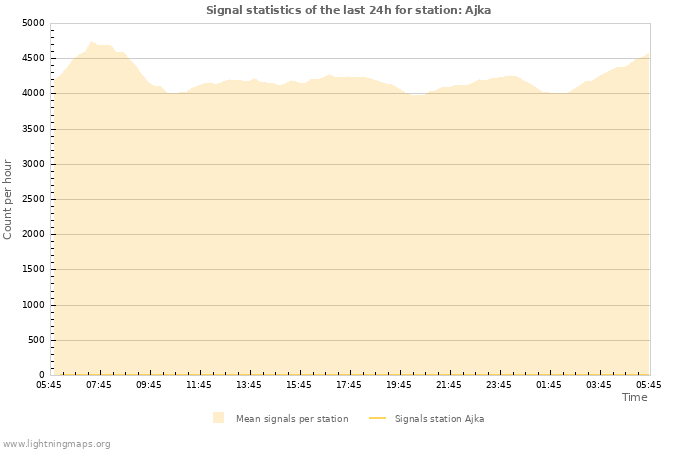Click the Time axis label
This screenshot has height=450, width=700.
point(634,397)
